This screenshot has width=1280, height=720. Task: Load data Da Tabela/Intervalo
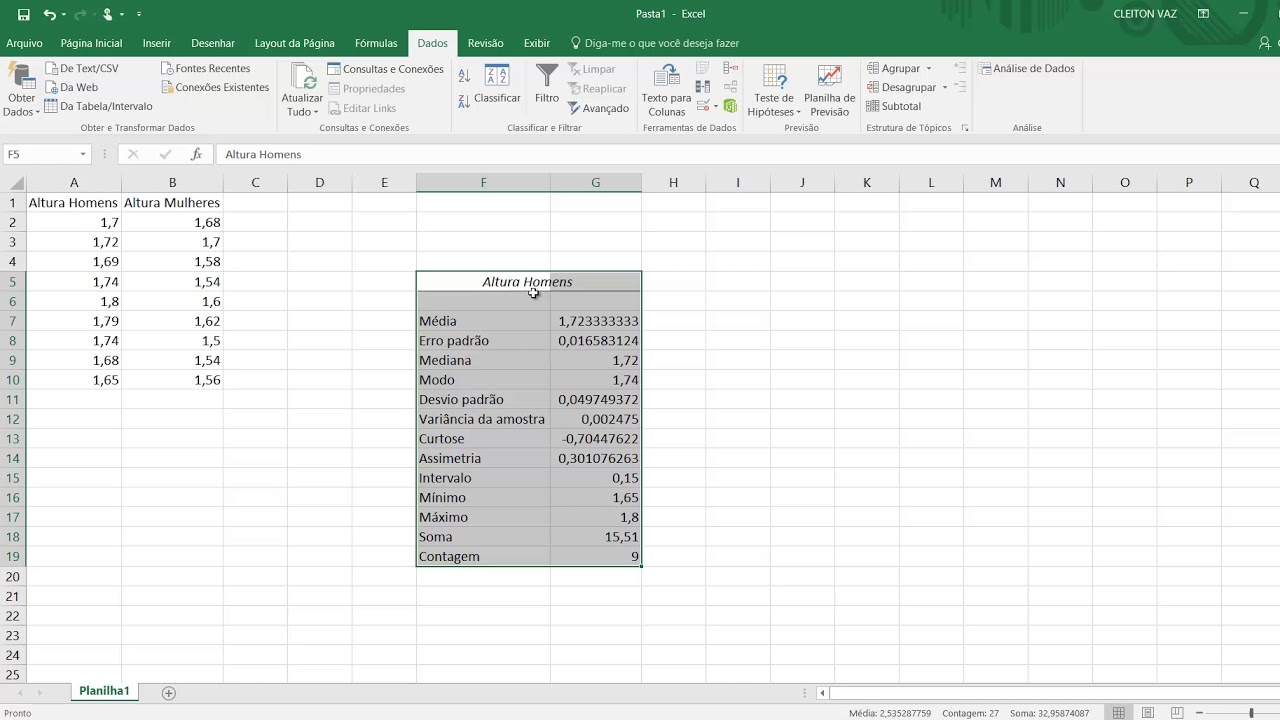(x=98, y=106)
